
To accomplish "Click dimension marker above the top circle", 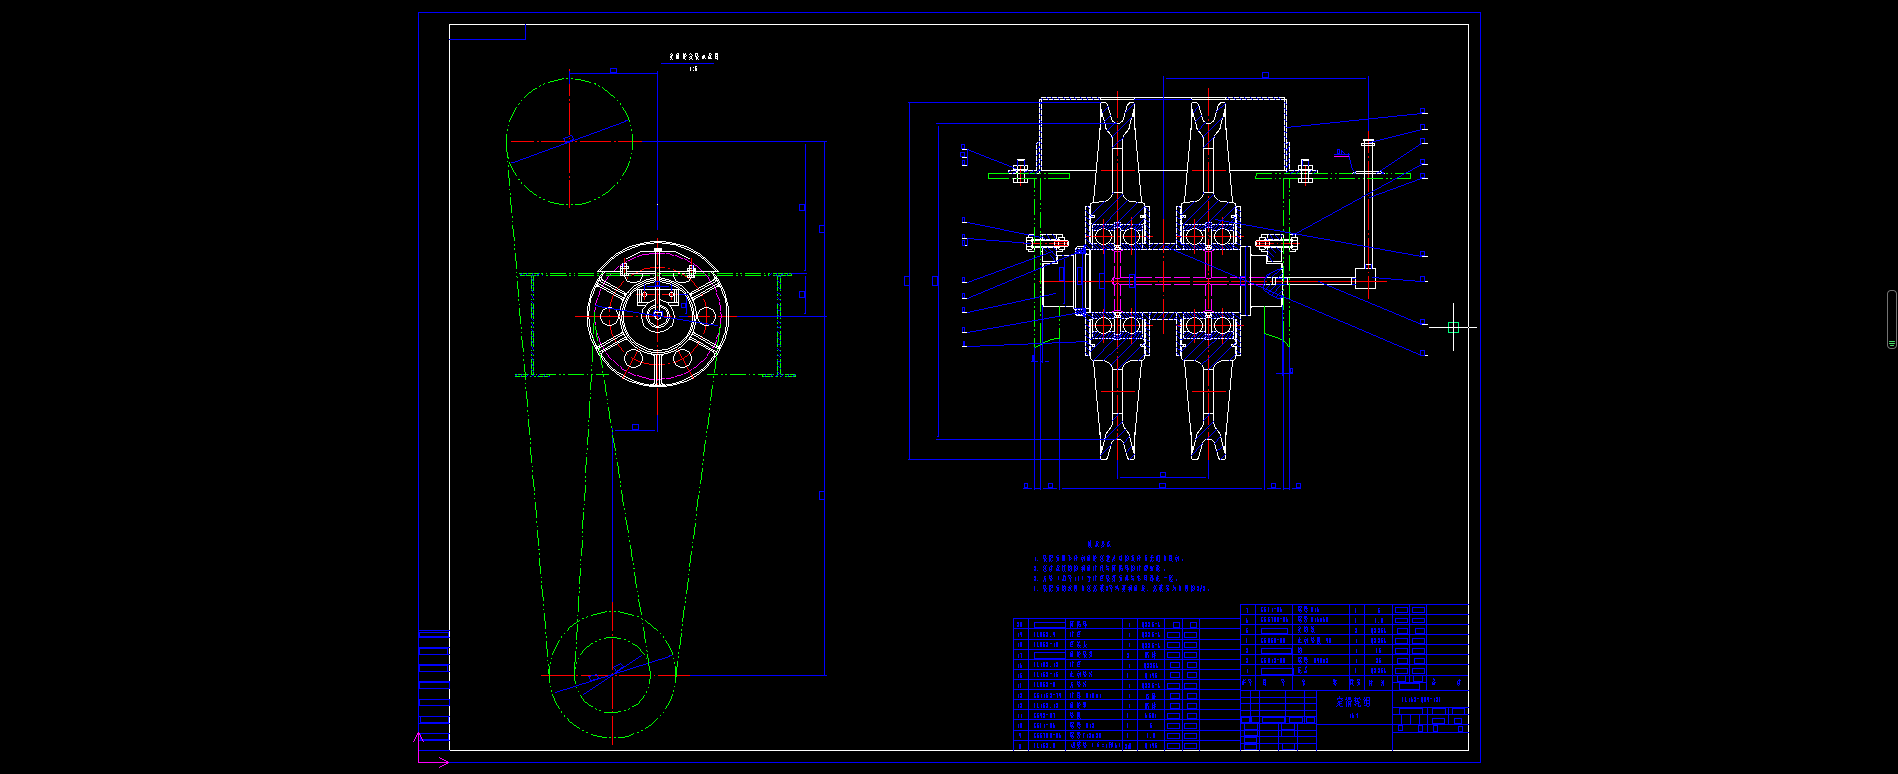I will (x=613, y=71).
